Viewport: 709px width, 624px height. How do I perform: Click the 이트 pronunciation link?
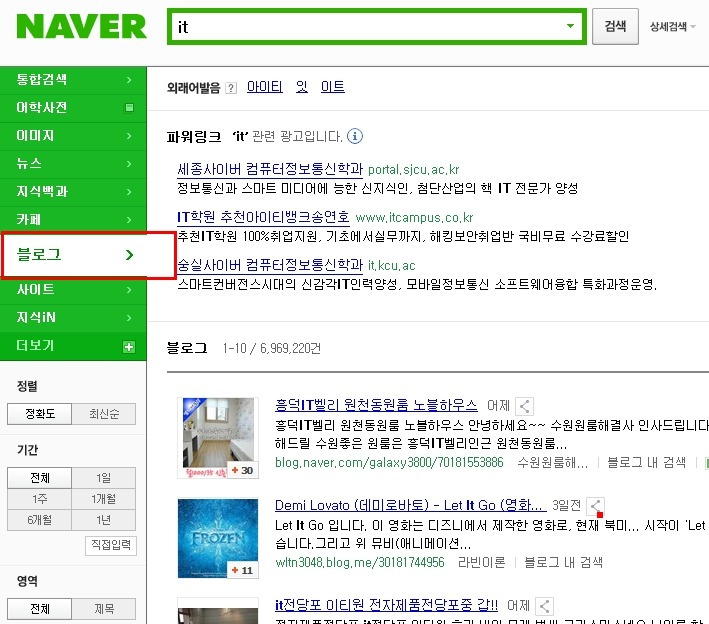point(333,87)
